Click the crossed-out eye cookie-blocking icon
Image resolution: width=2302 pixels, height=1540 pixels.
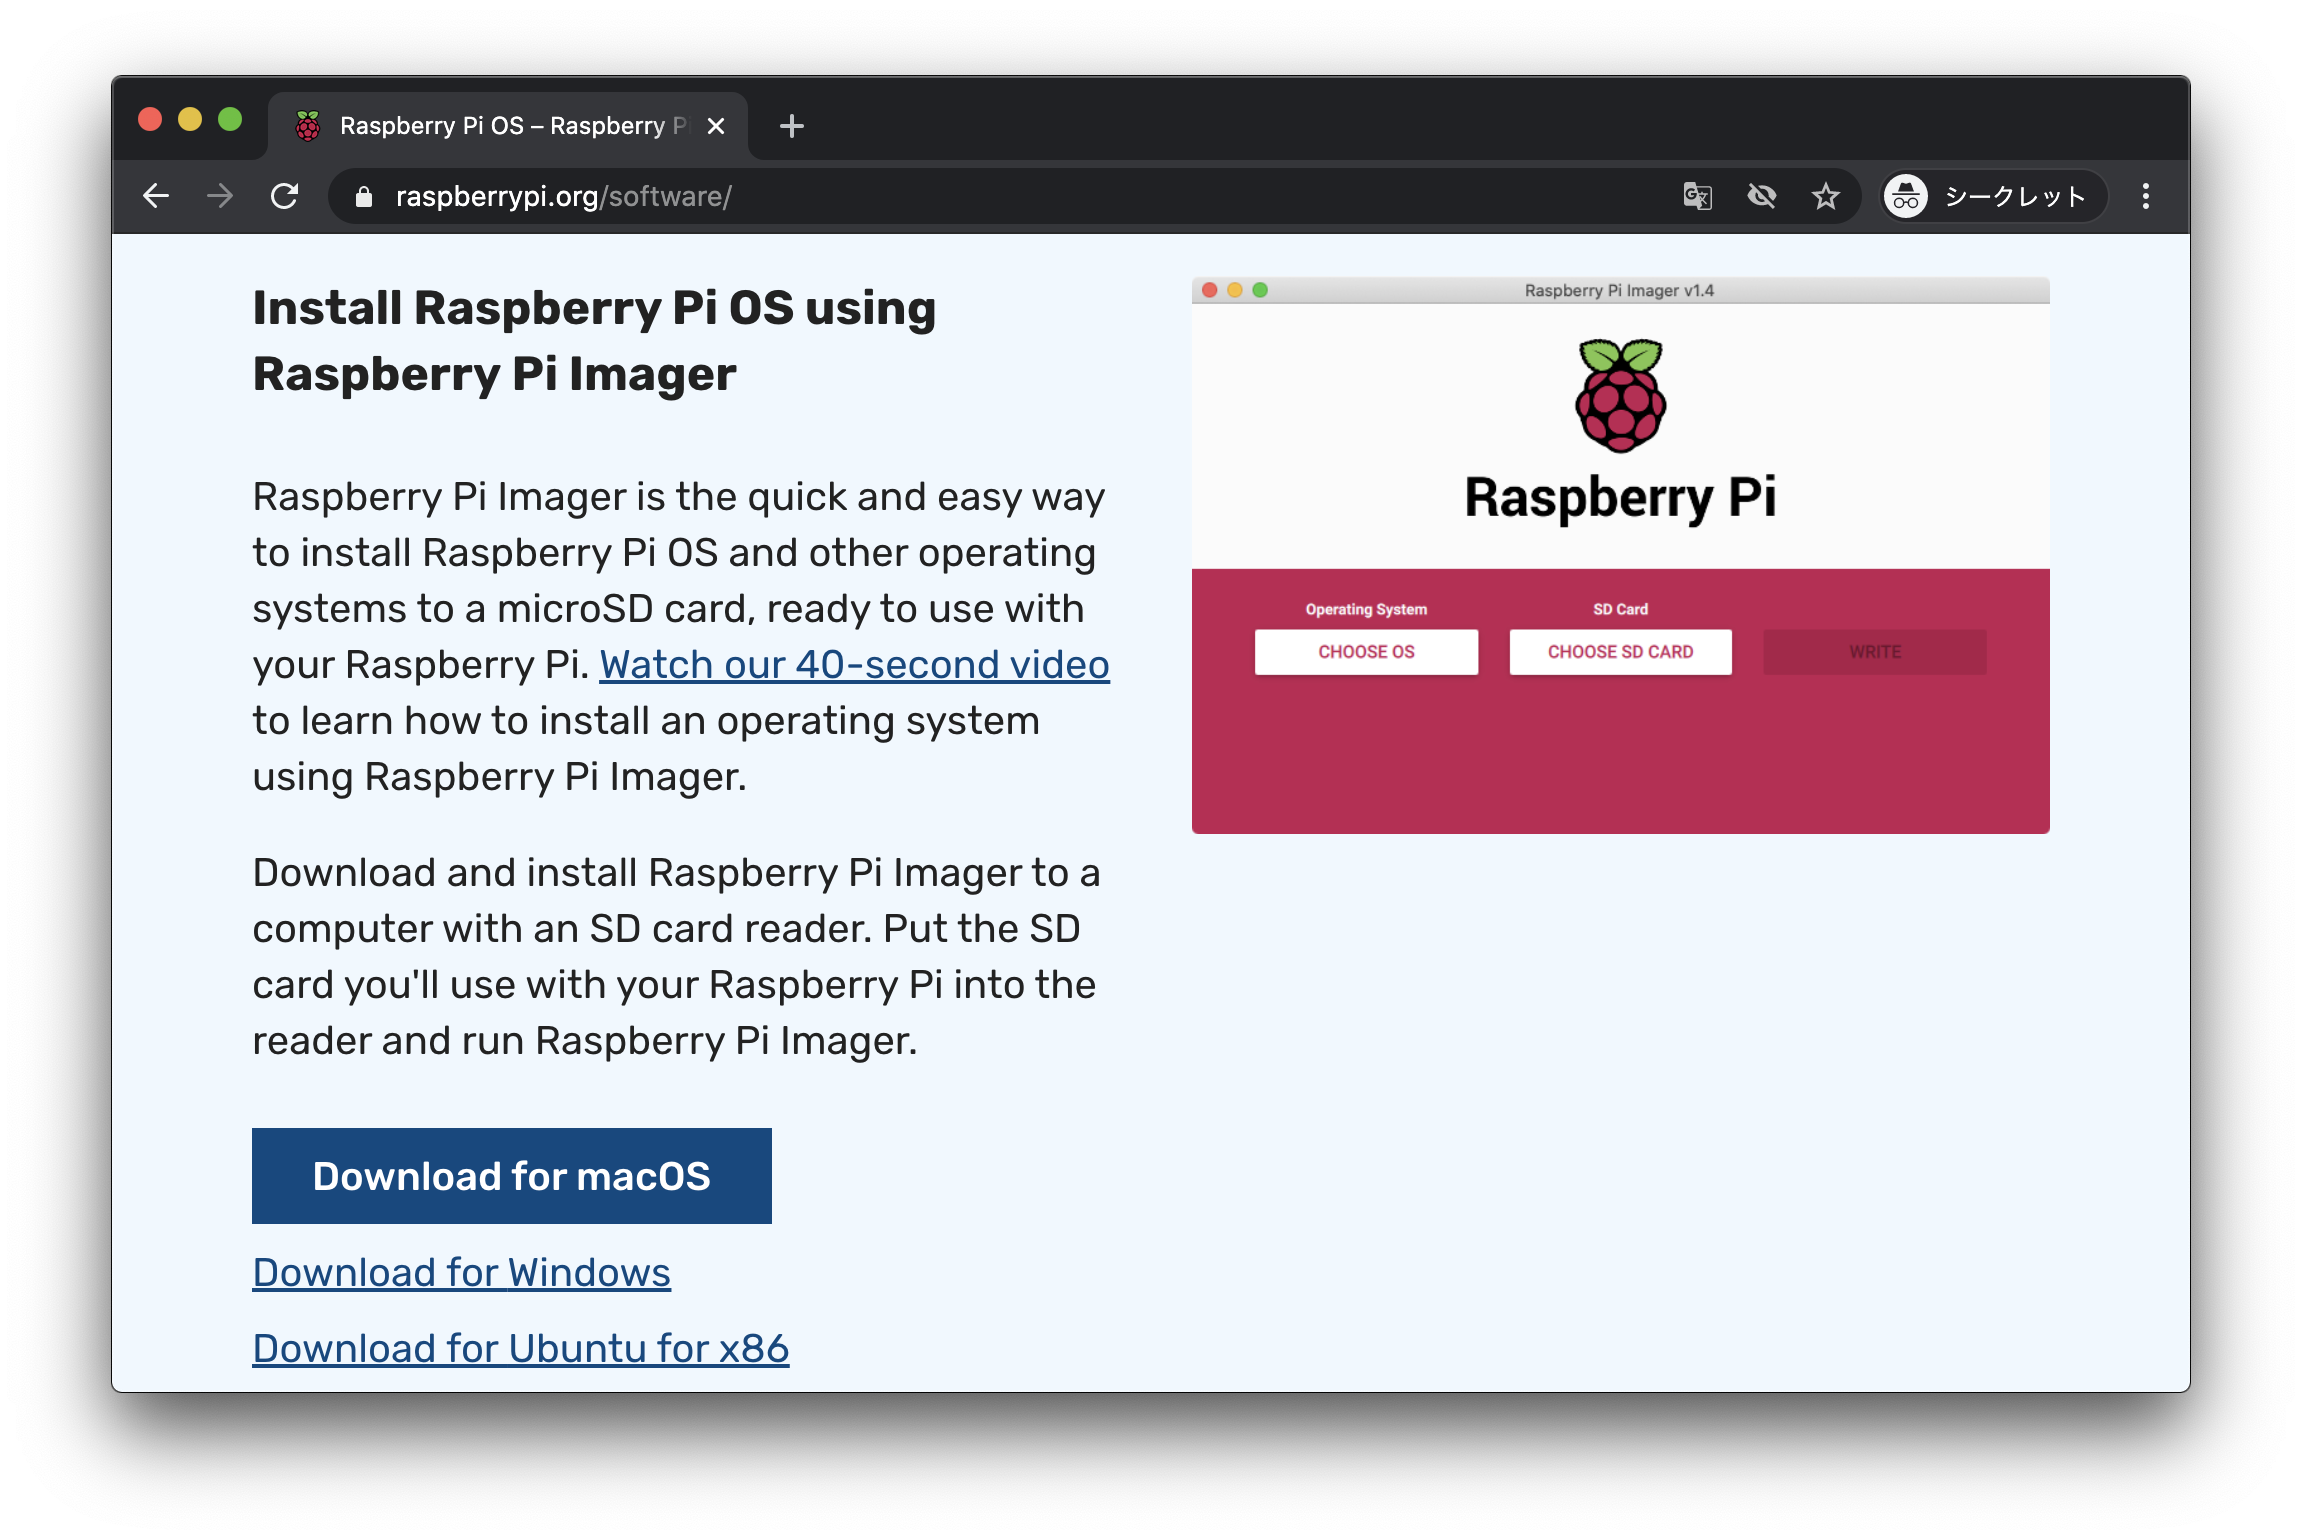(x=1762, y=196)
